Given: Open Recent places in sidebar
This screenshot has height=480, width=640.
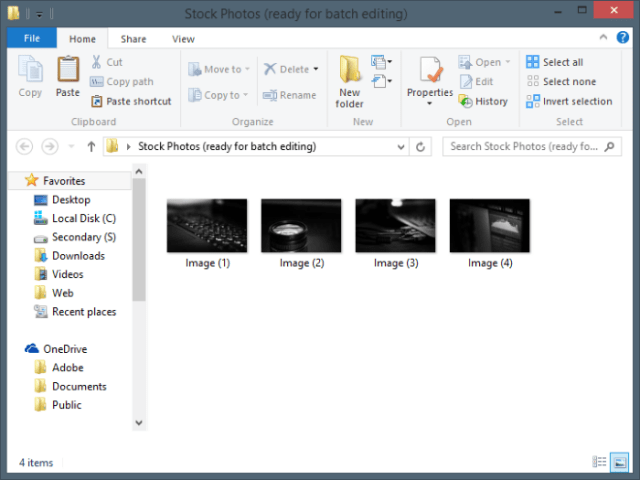Looking at the screenshot, I should 75,312.
